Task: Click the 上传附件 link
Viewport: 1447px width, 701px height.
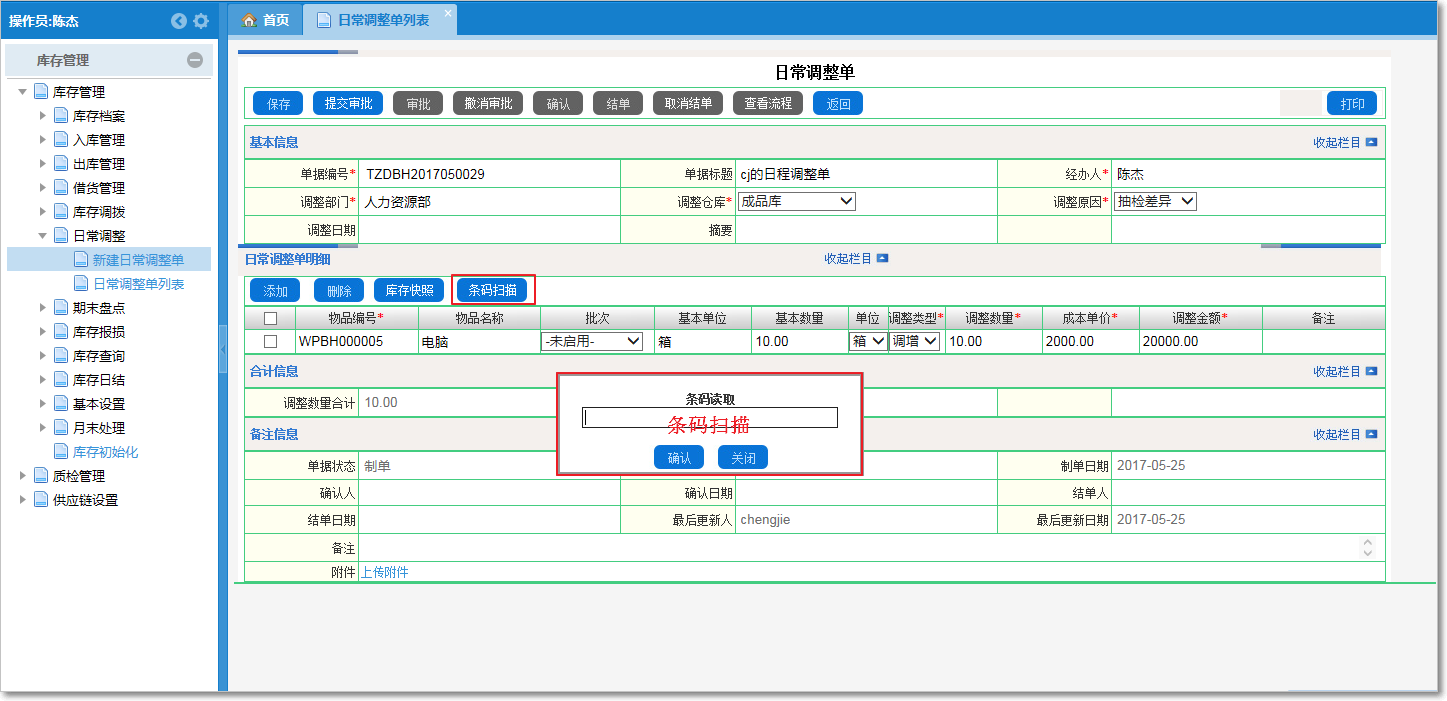Action: 384,572
